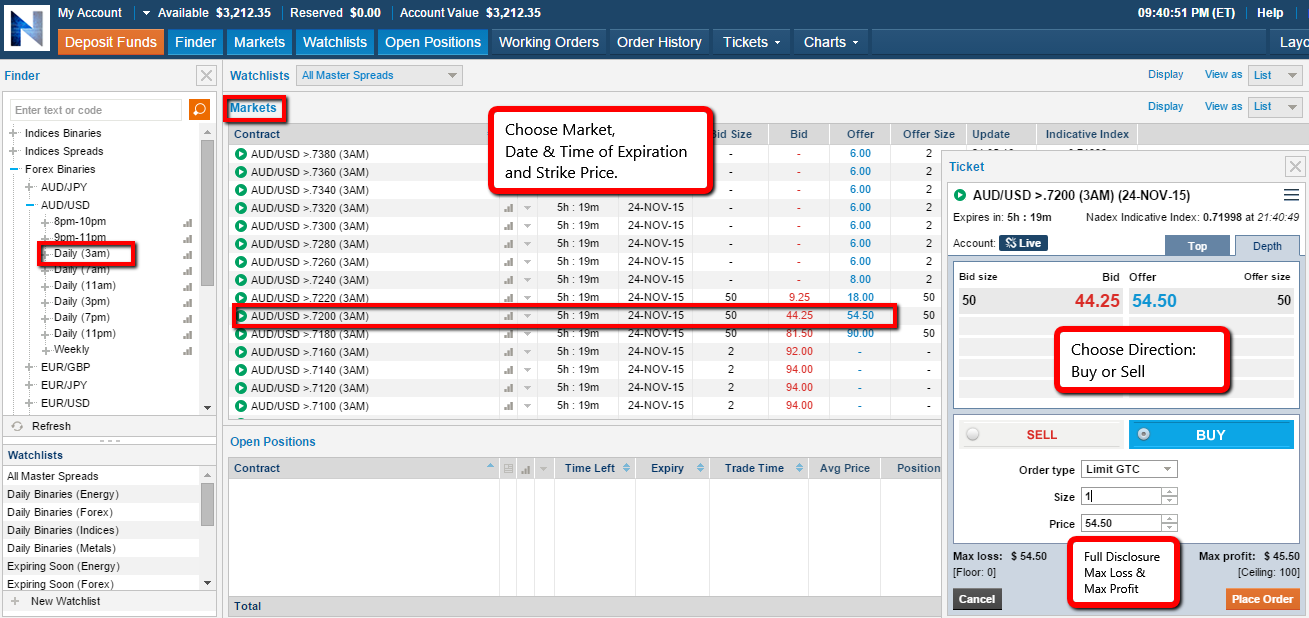
Task: Select the Depth tab in Ticket
Action: pyautogui.click(x=1267, y=246)
